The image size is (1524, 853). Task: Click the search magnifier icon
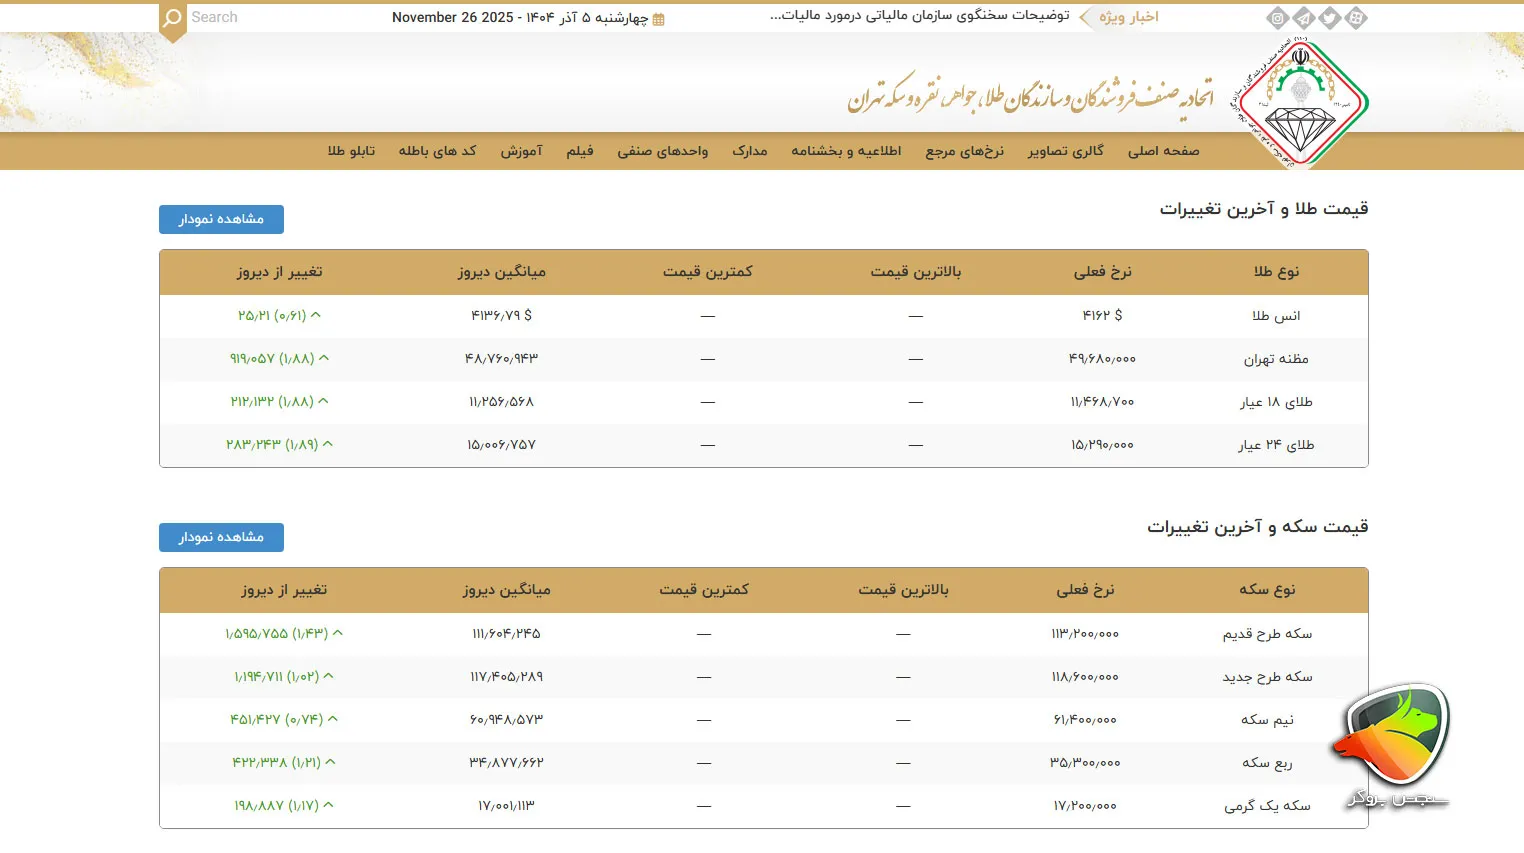[170, 17]
